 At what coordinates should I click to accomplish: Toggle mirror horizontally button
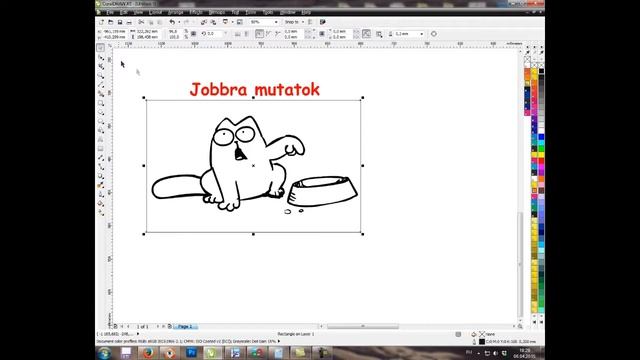point(238,34)
